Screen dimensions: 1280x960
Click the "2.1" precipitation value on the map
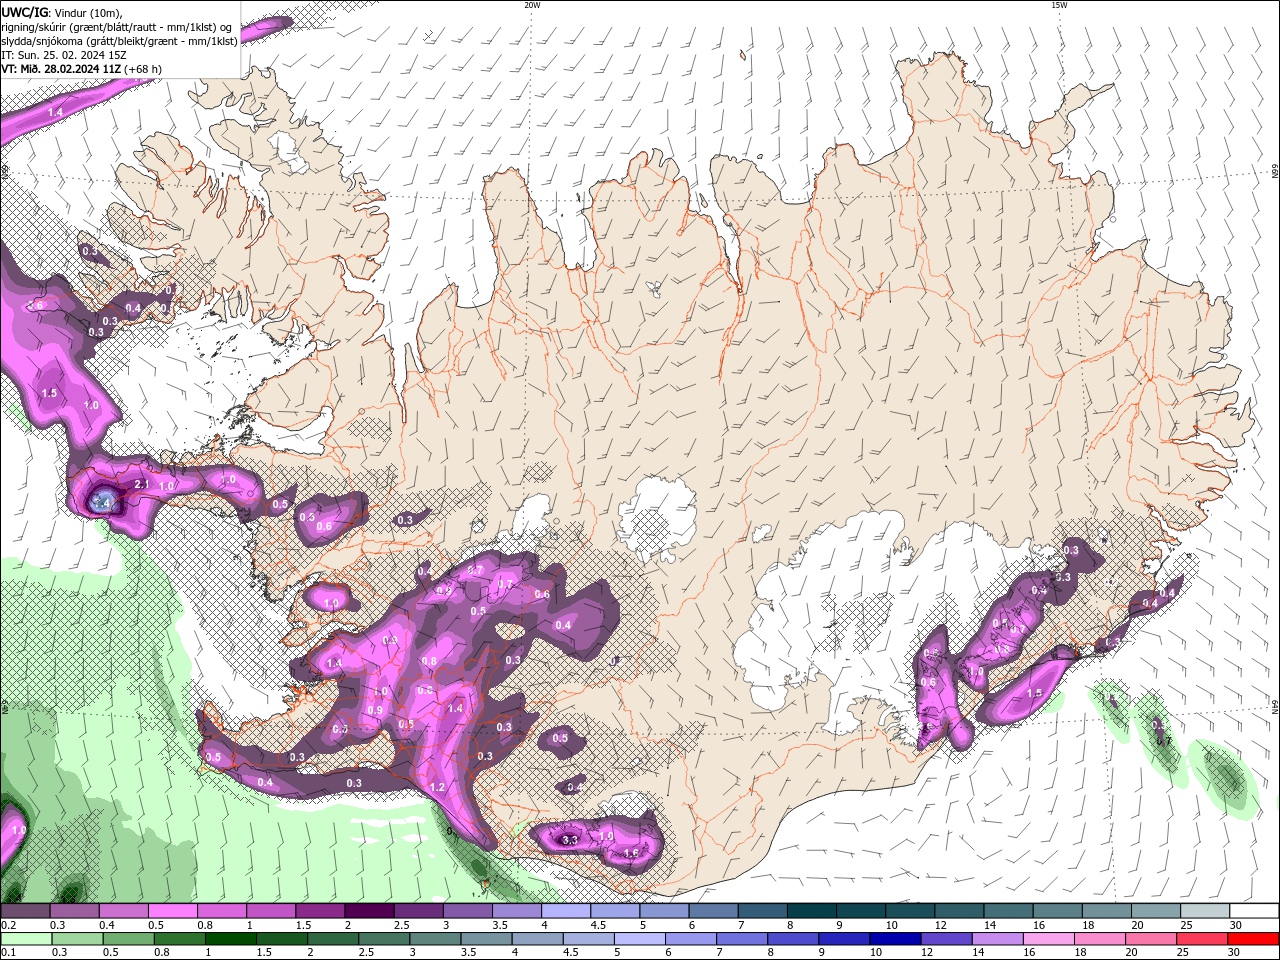141,484
